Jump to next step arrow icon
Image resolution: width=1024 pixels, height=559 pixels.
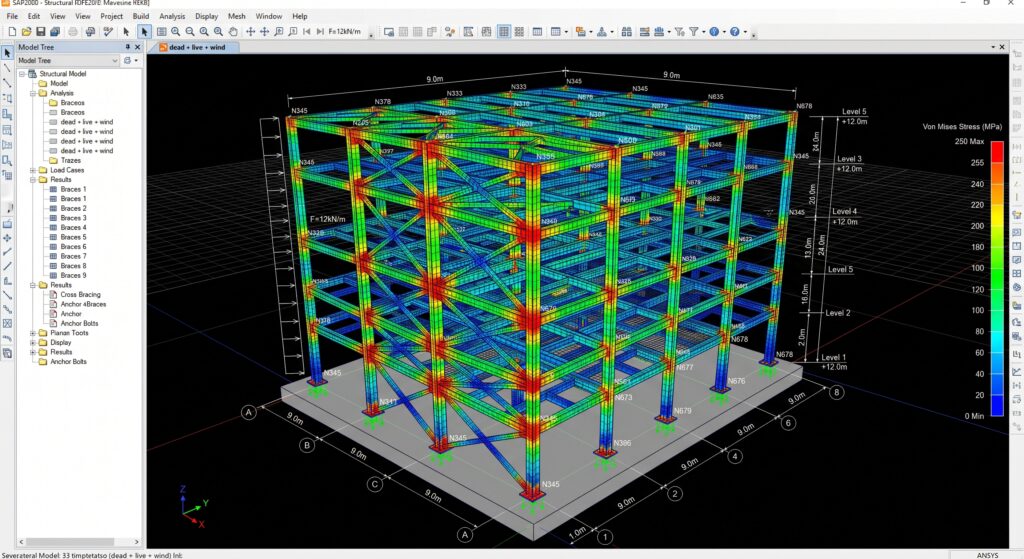320,31
